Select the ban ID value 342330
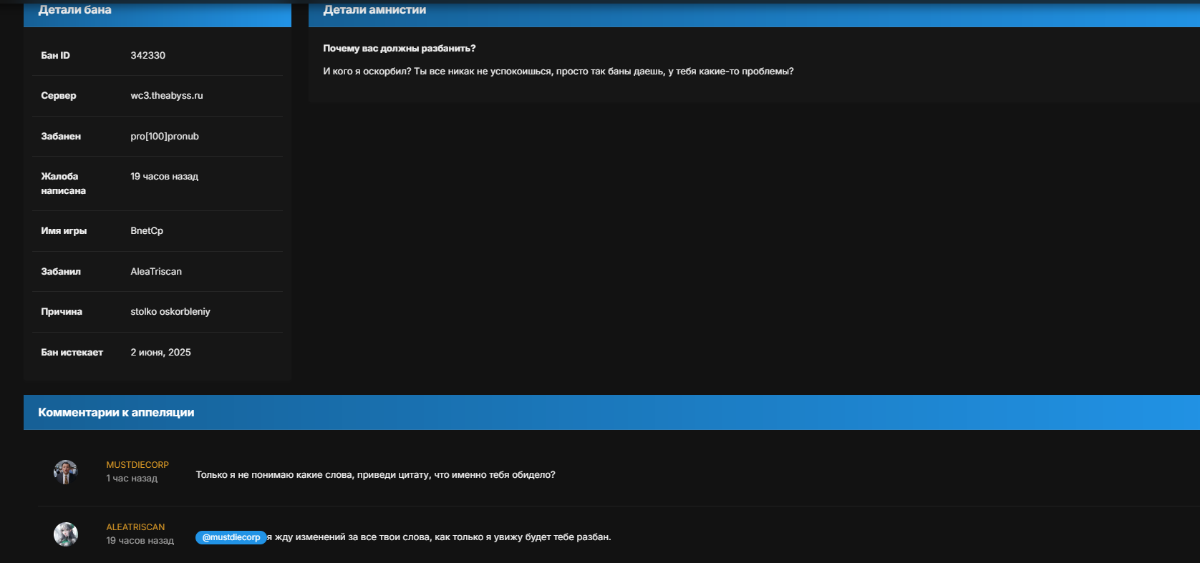Viewport: 1200px width, 563px height. pos(147,55)
